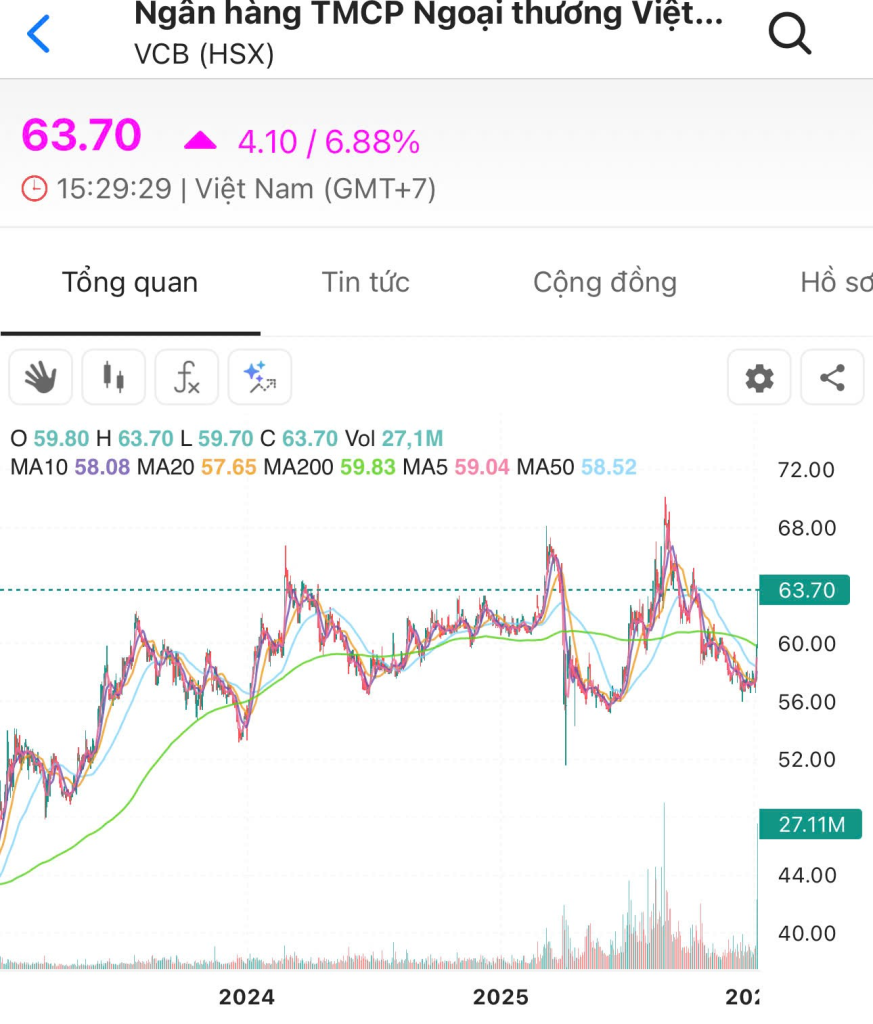873x1024 pixels.
Task: Select the hand pan tool
Action: pos(40,377)
